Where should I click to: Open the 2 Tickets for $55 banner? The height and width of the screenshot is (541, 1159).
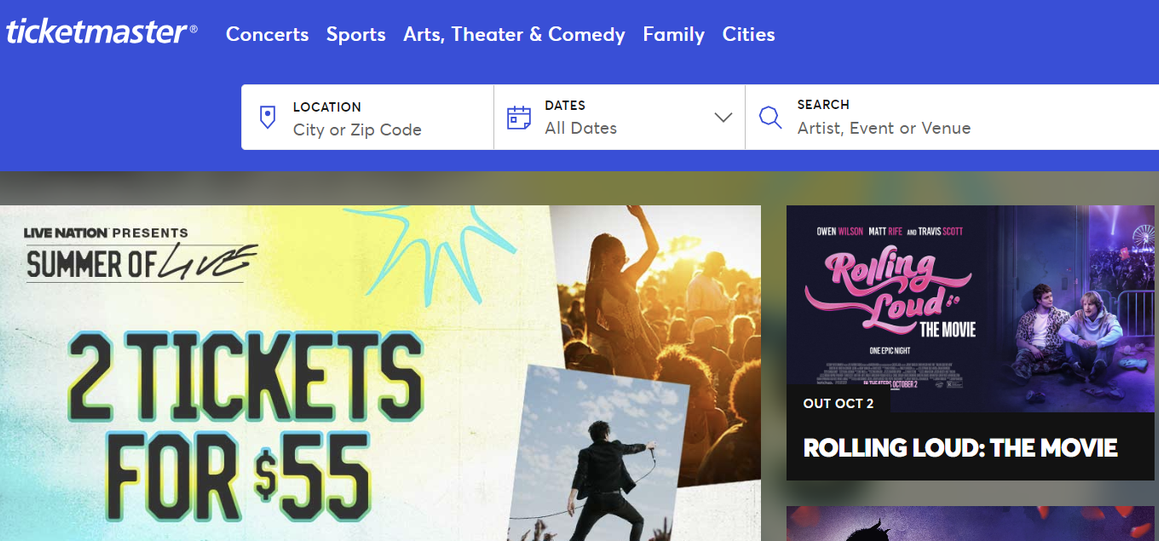pyautogui.click(x=380, y=373)
